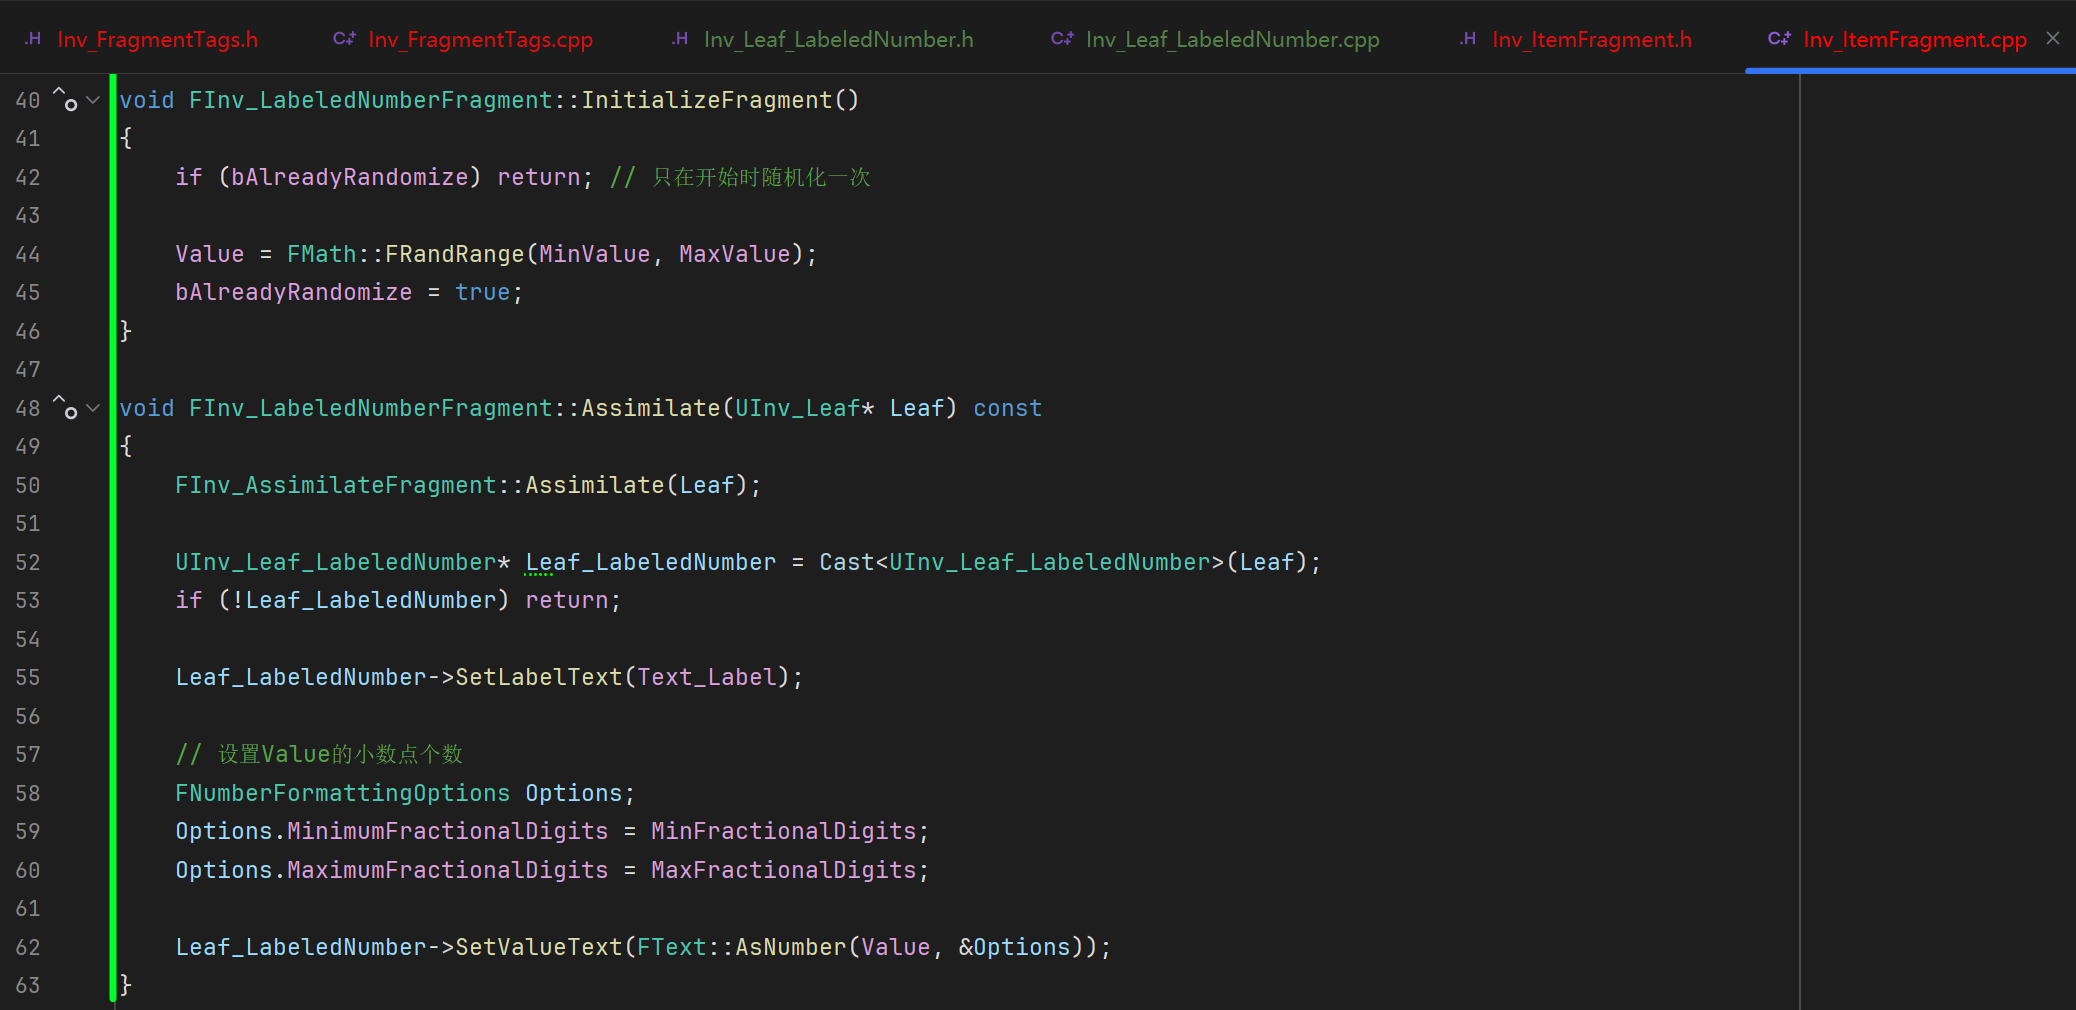Switch to the Inv_ItemFragment.h tab

tap(1575, 39)
